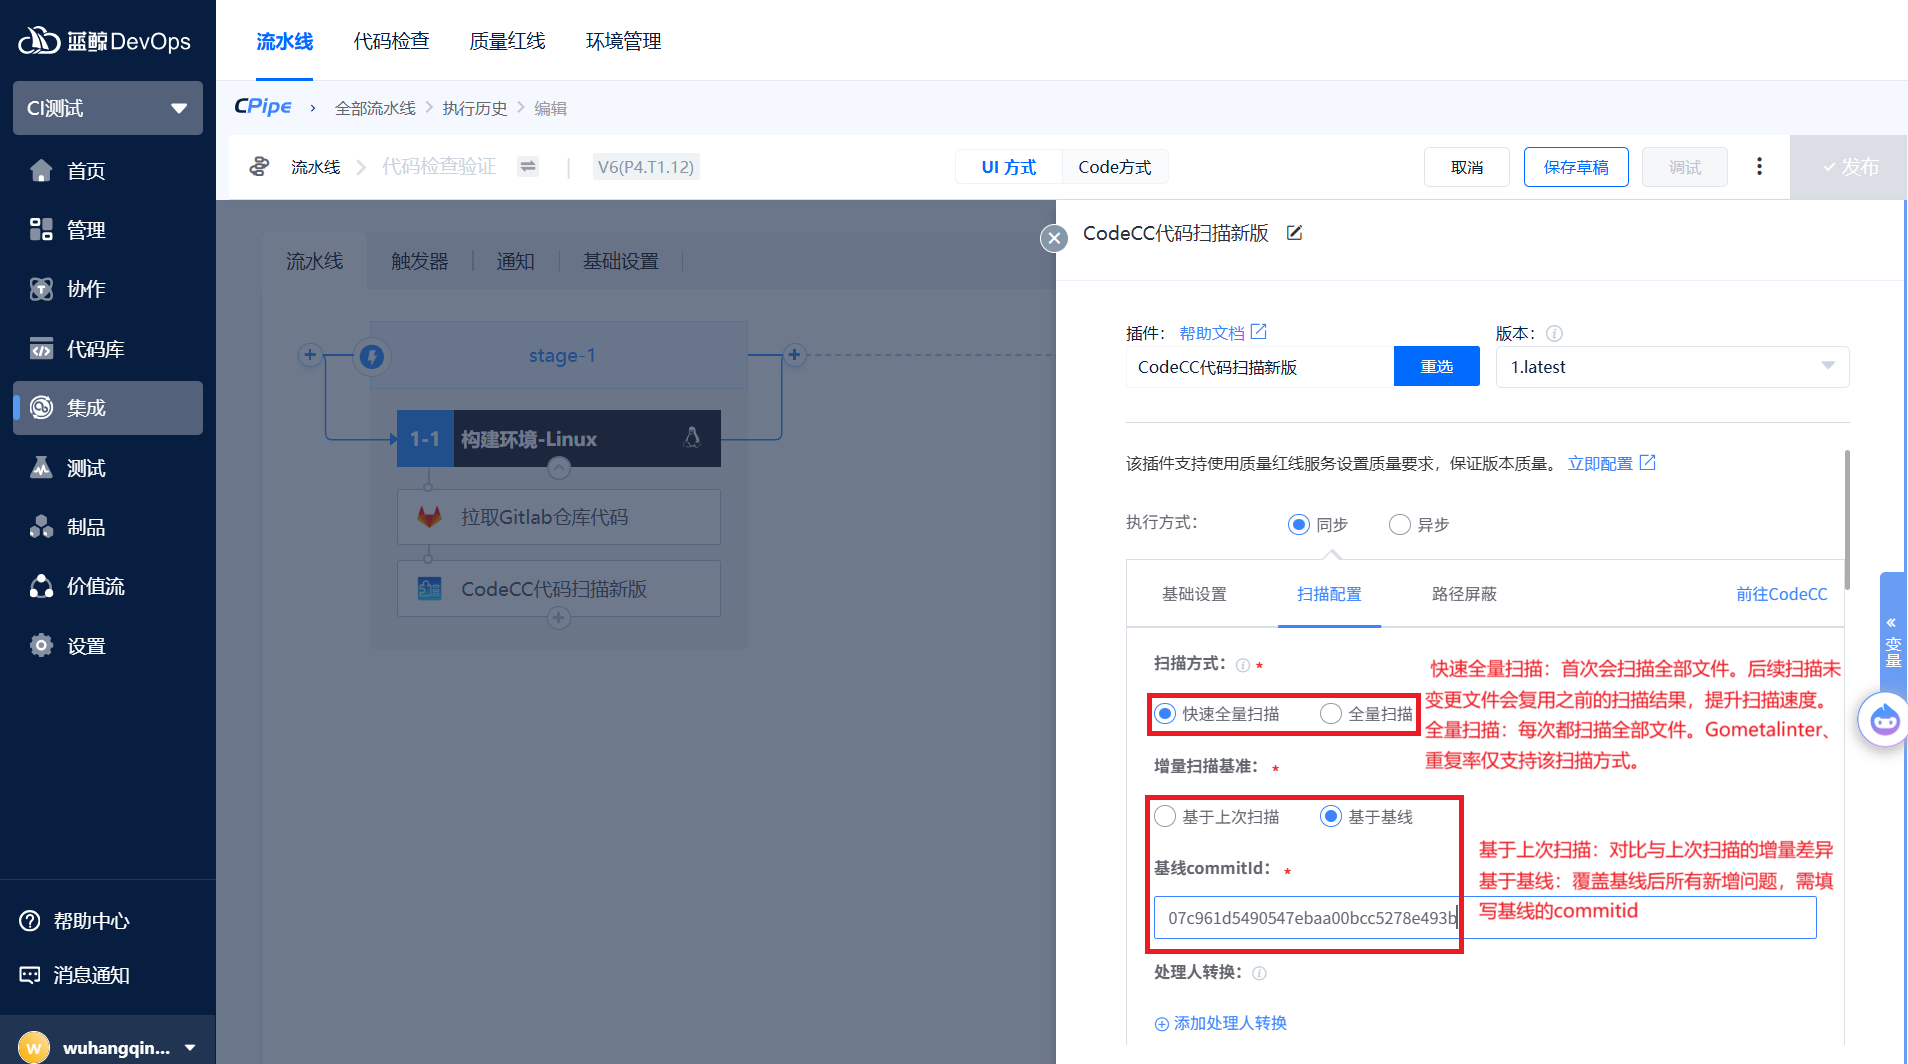Open the three-dot more options menu
1908x1064 pixels.
tap(1759, 166)
